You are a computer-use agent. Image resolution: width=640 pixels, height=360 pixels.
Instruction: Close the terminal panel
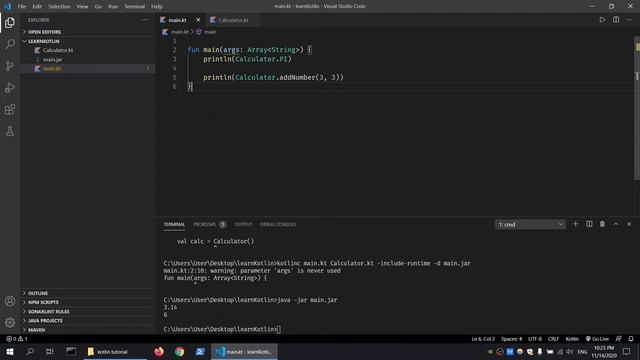pyautogui.click(x=629, y=224)
